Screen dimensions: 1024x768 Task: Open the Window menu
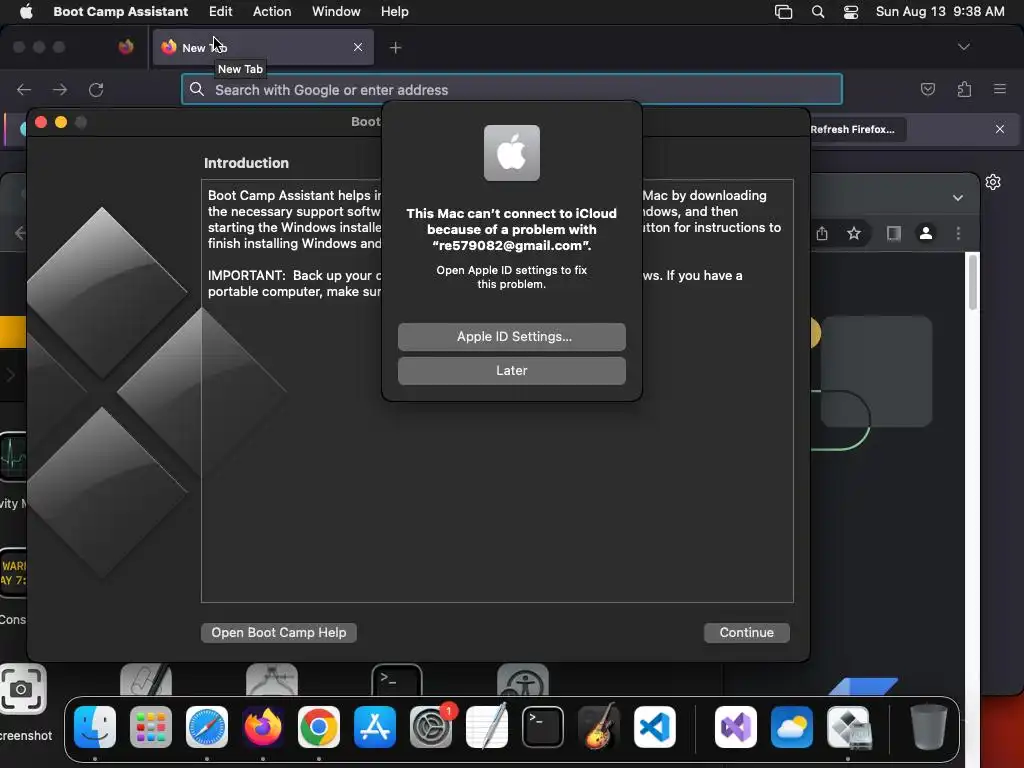(336, 11)
